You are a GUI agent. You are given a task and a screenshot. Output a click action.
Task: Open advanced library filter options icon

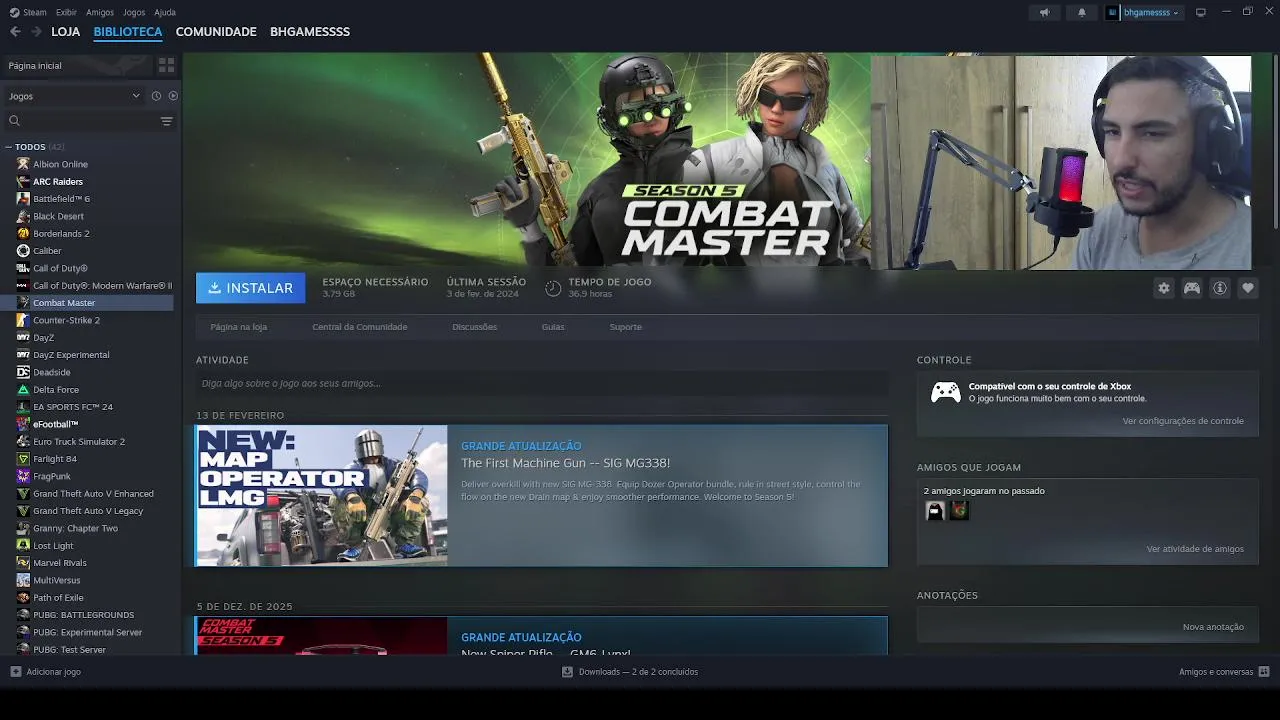pos(167,121)
